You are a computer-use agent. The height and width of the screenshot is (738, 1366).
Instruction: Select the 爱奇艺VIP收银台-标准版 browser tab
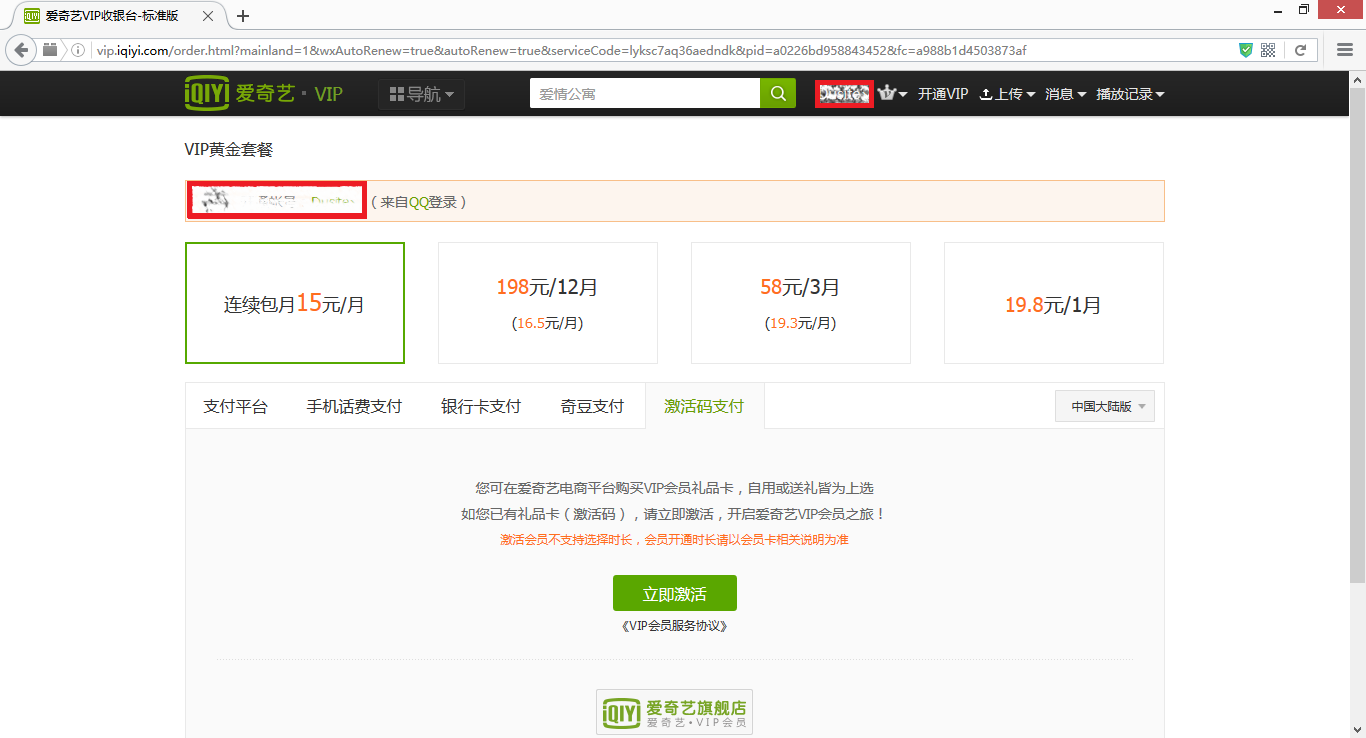(x=112, y=16)
